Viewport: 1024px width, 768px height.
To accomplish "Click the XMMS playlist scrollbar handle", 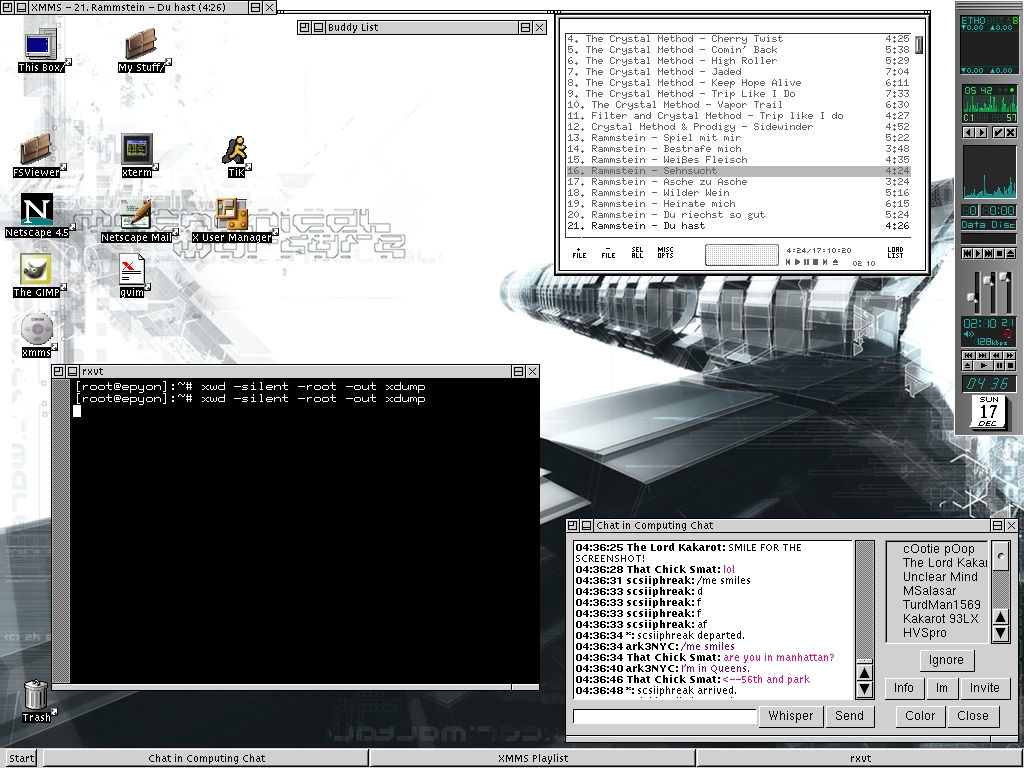I will coord(919,44).
